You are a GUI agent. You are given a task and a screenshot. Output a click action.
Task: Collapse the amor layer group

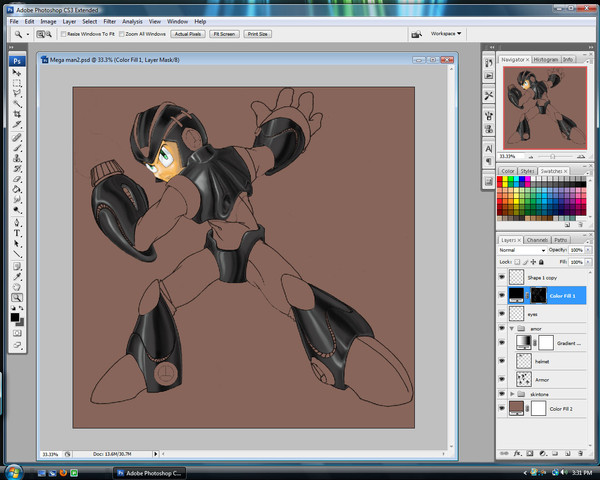click(x=511, y=328)
